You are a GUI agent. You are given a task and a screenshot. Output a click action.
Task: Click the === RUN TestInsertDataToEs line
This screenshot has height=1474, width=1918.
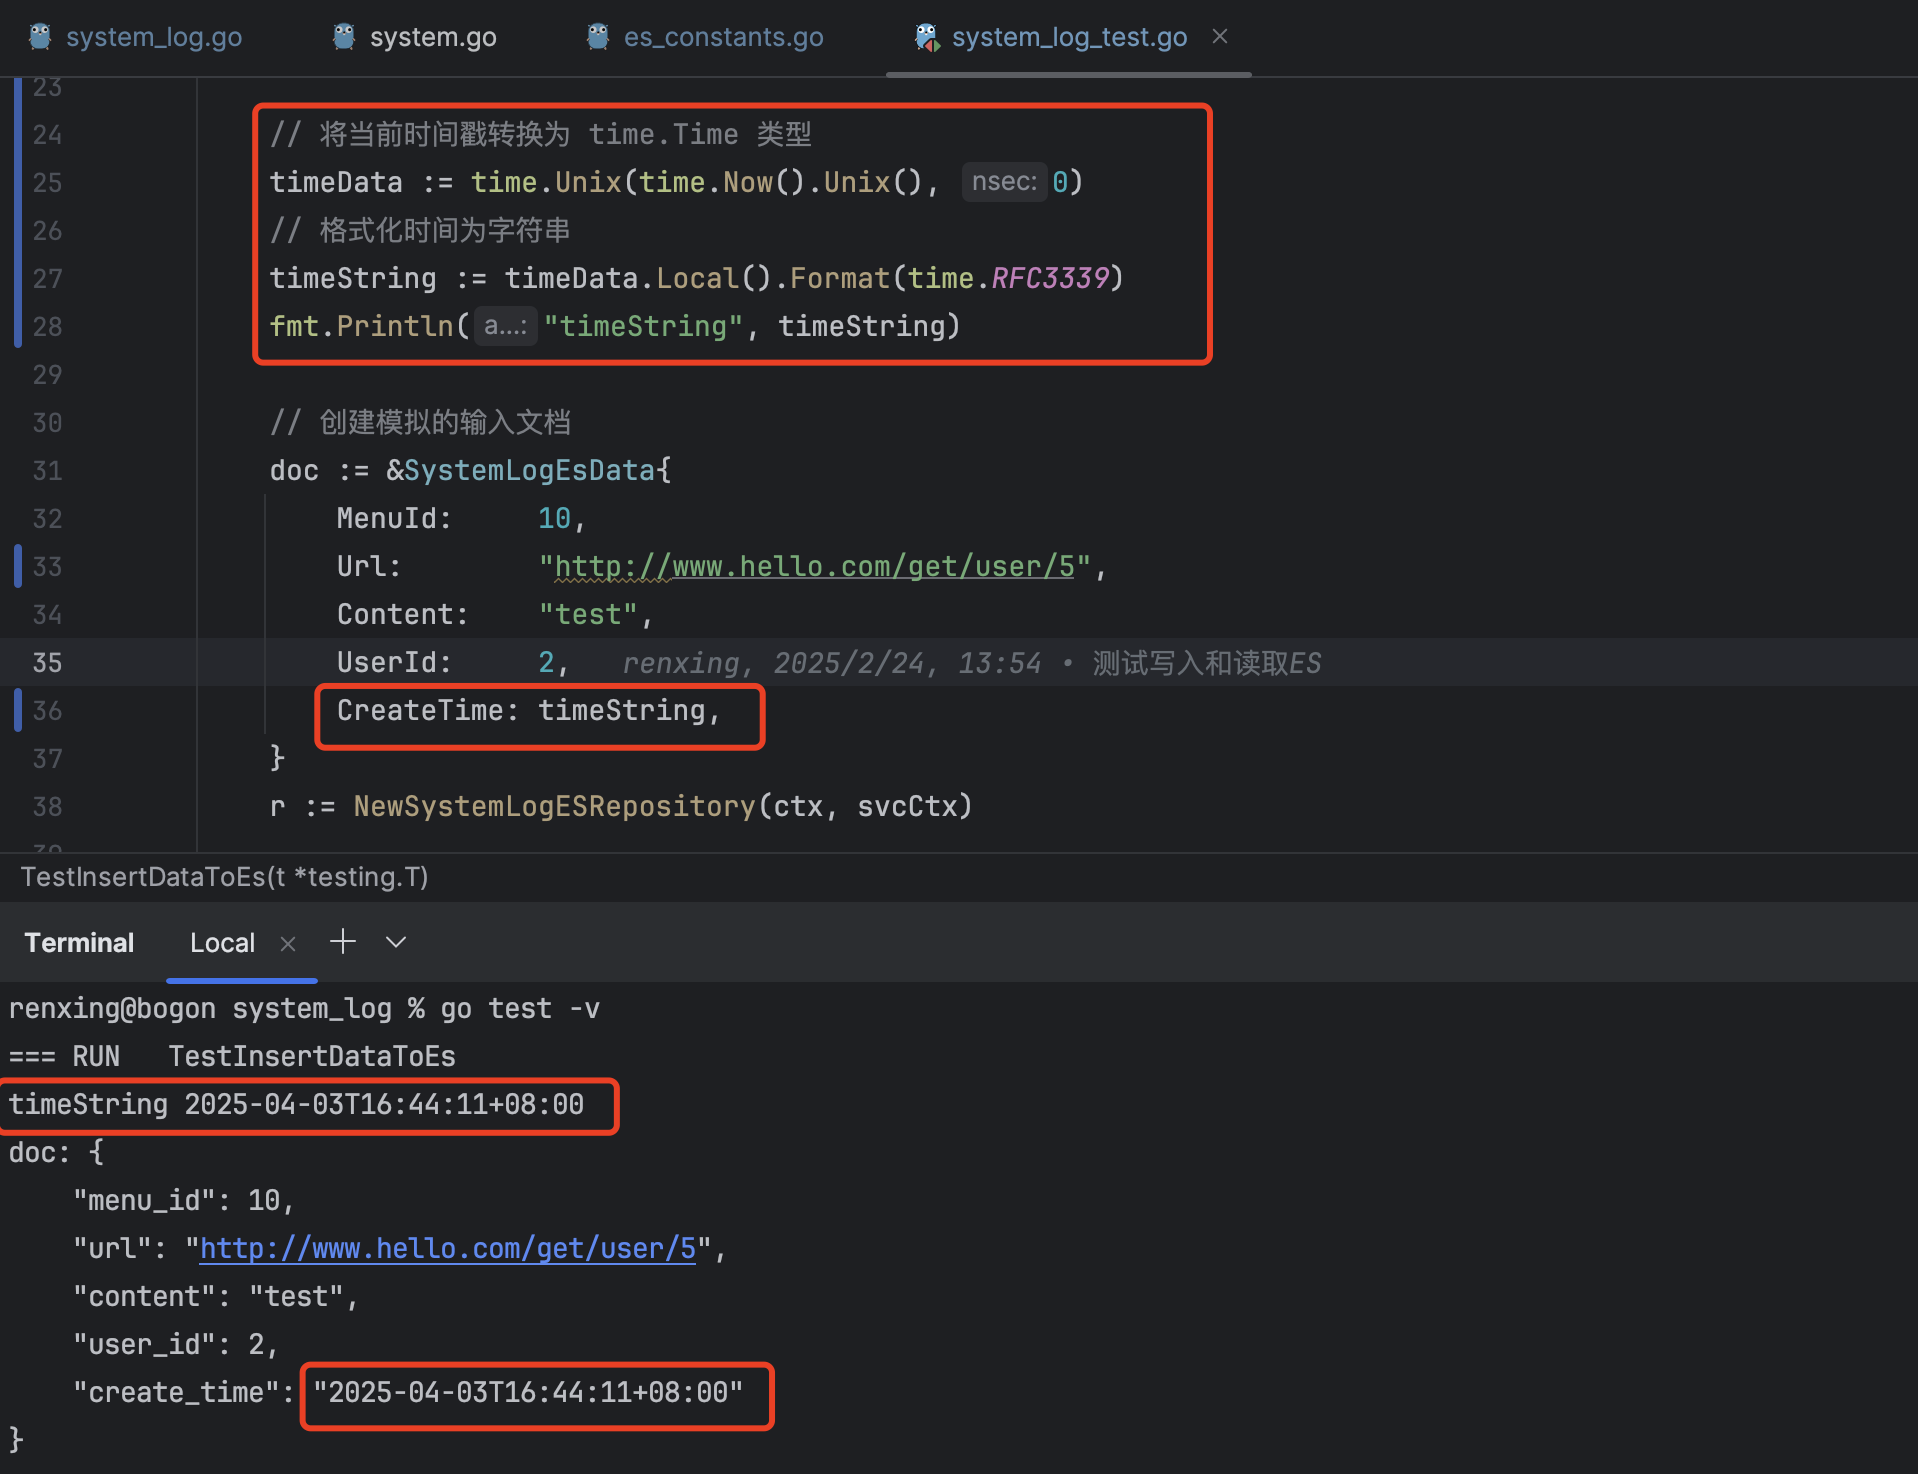tap(232, 1057)
